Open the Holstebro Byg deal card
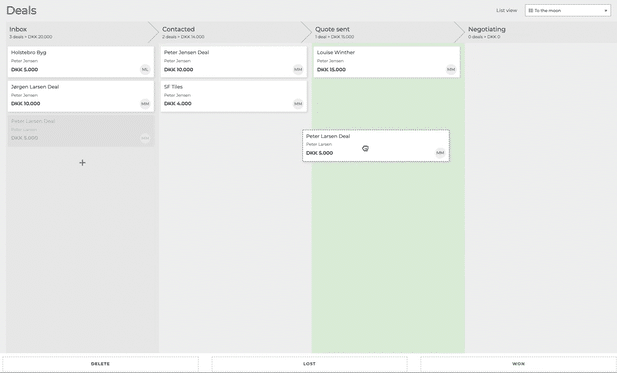 click(x=81, y=62)
